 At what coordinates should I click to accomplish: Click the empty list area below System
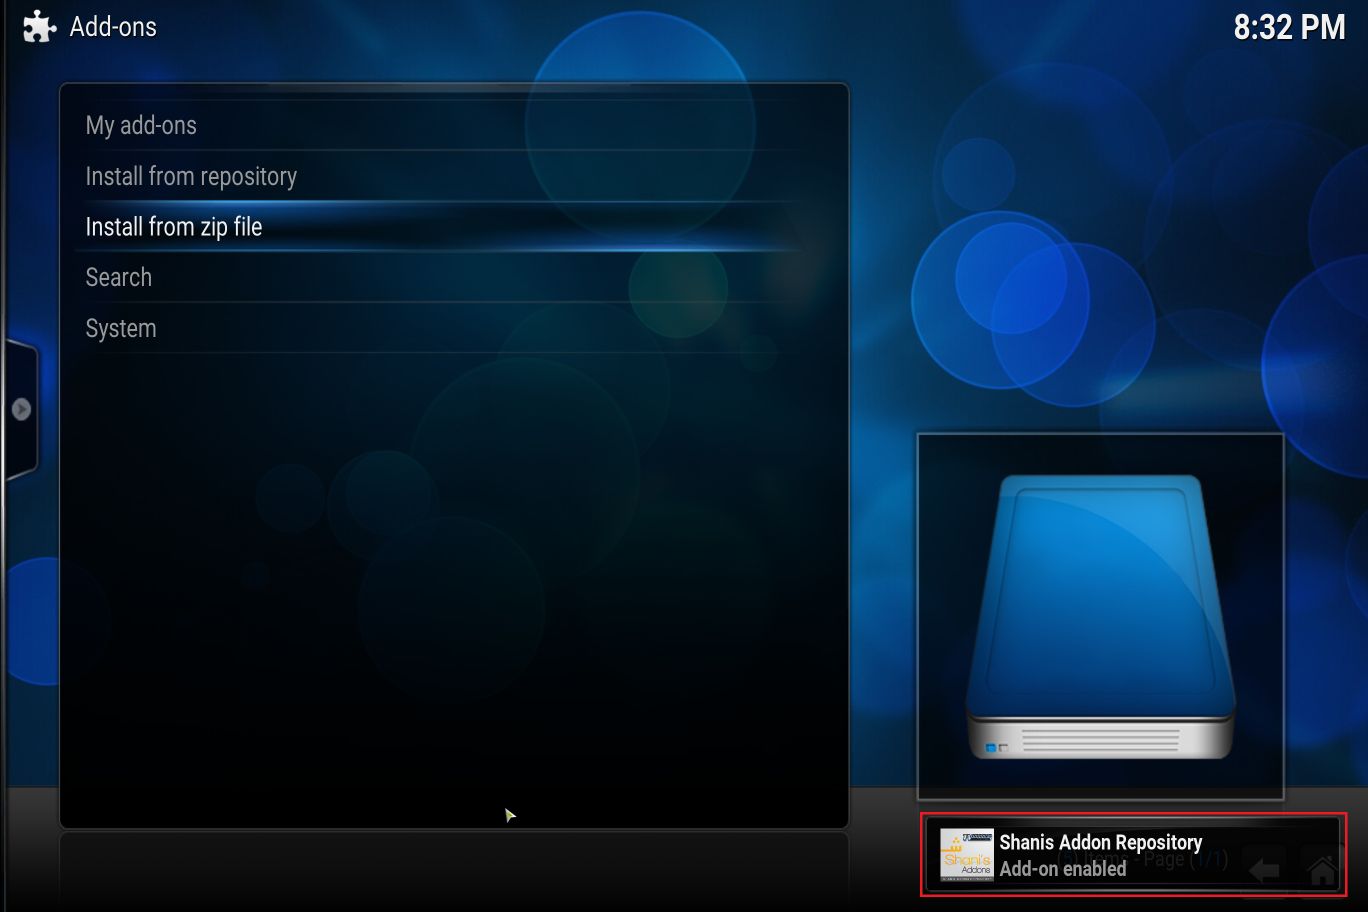pos(450,580)
